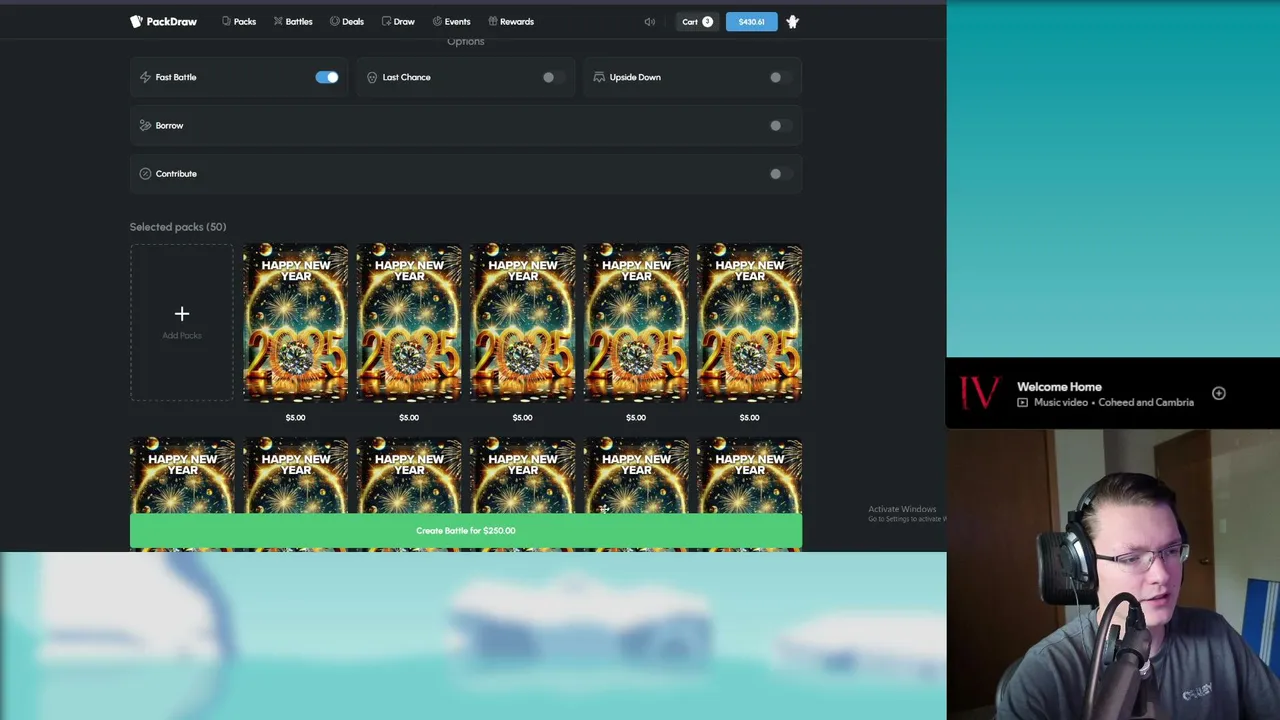The height and width of the screenshot is (720, 1280).
Task: Click the PackDraw logo
Action: [164, 21]
